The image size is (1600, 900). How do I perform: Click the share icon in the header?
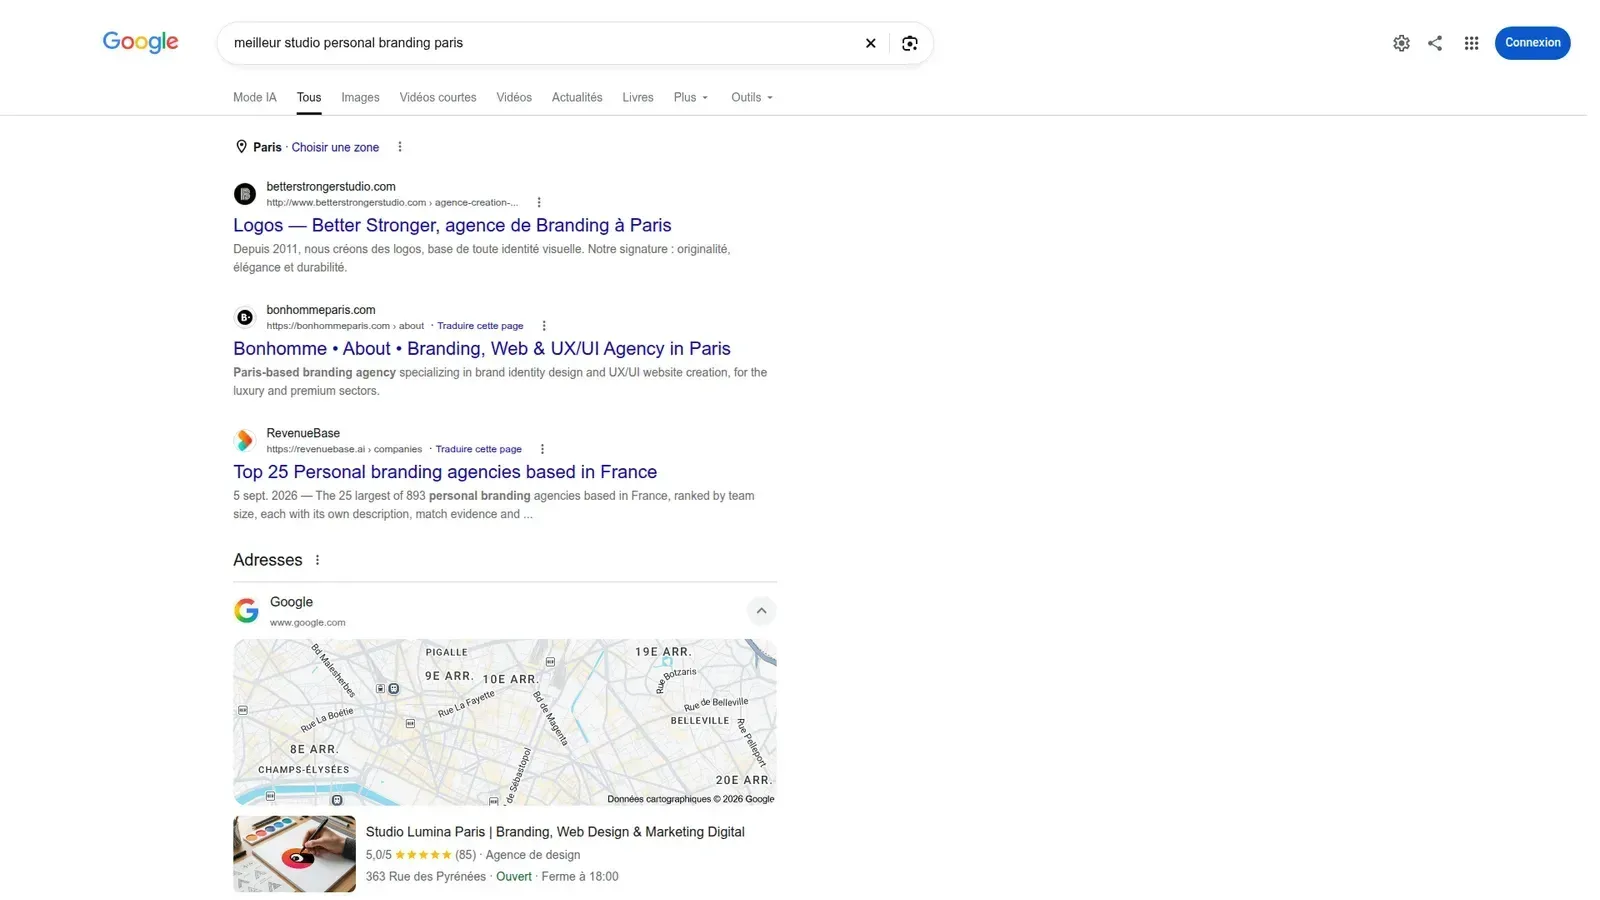(x=1435, y=43)
